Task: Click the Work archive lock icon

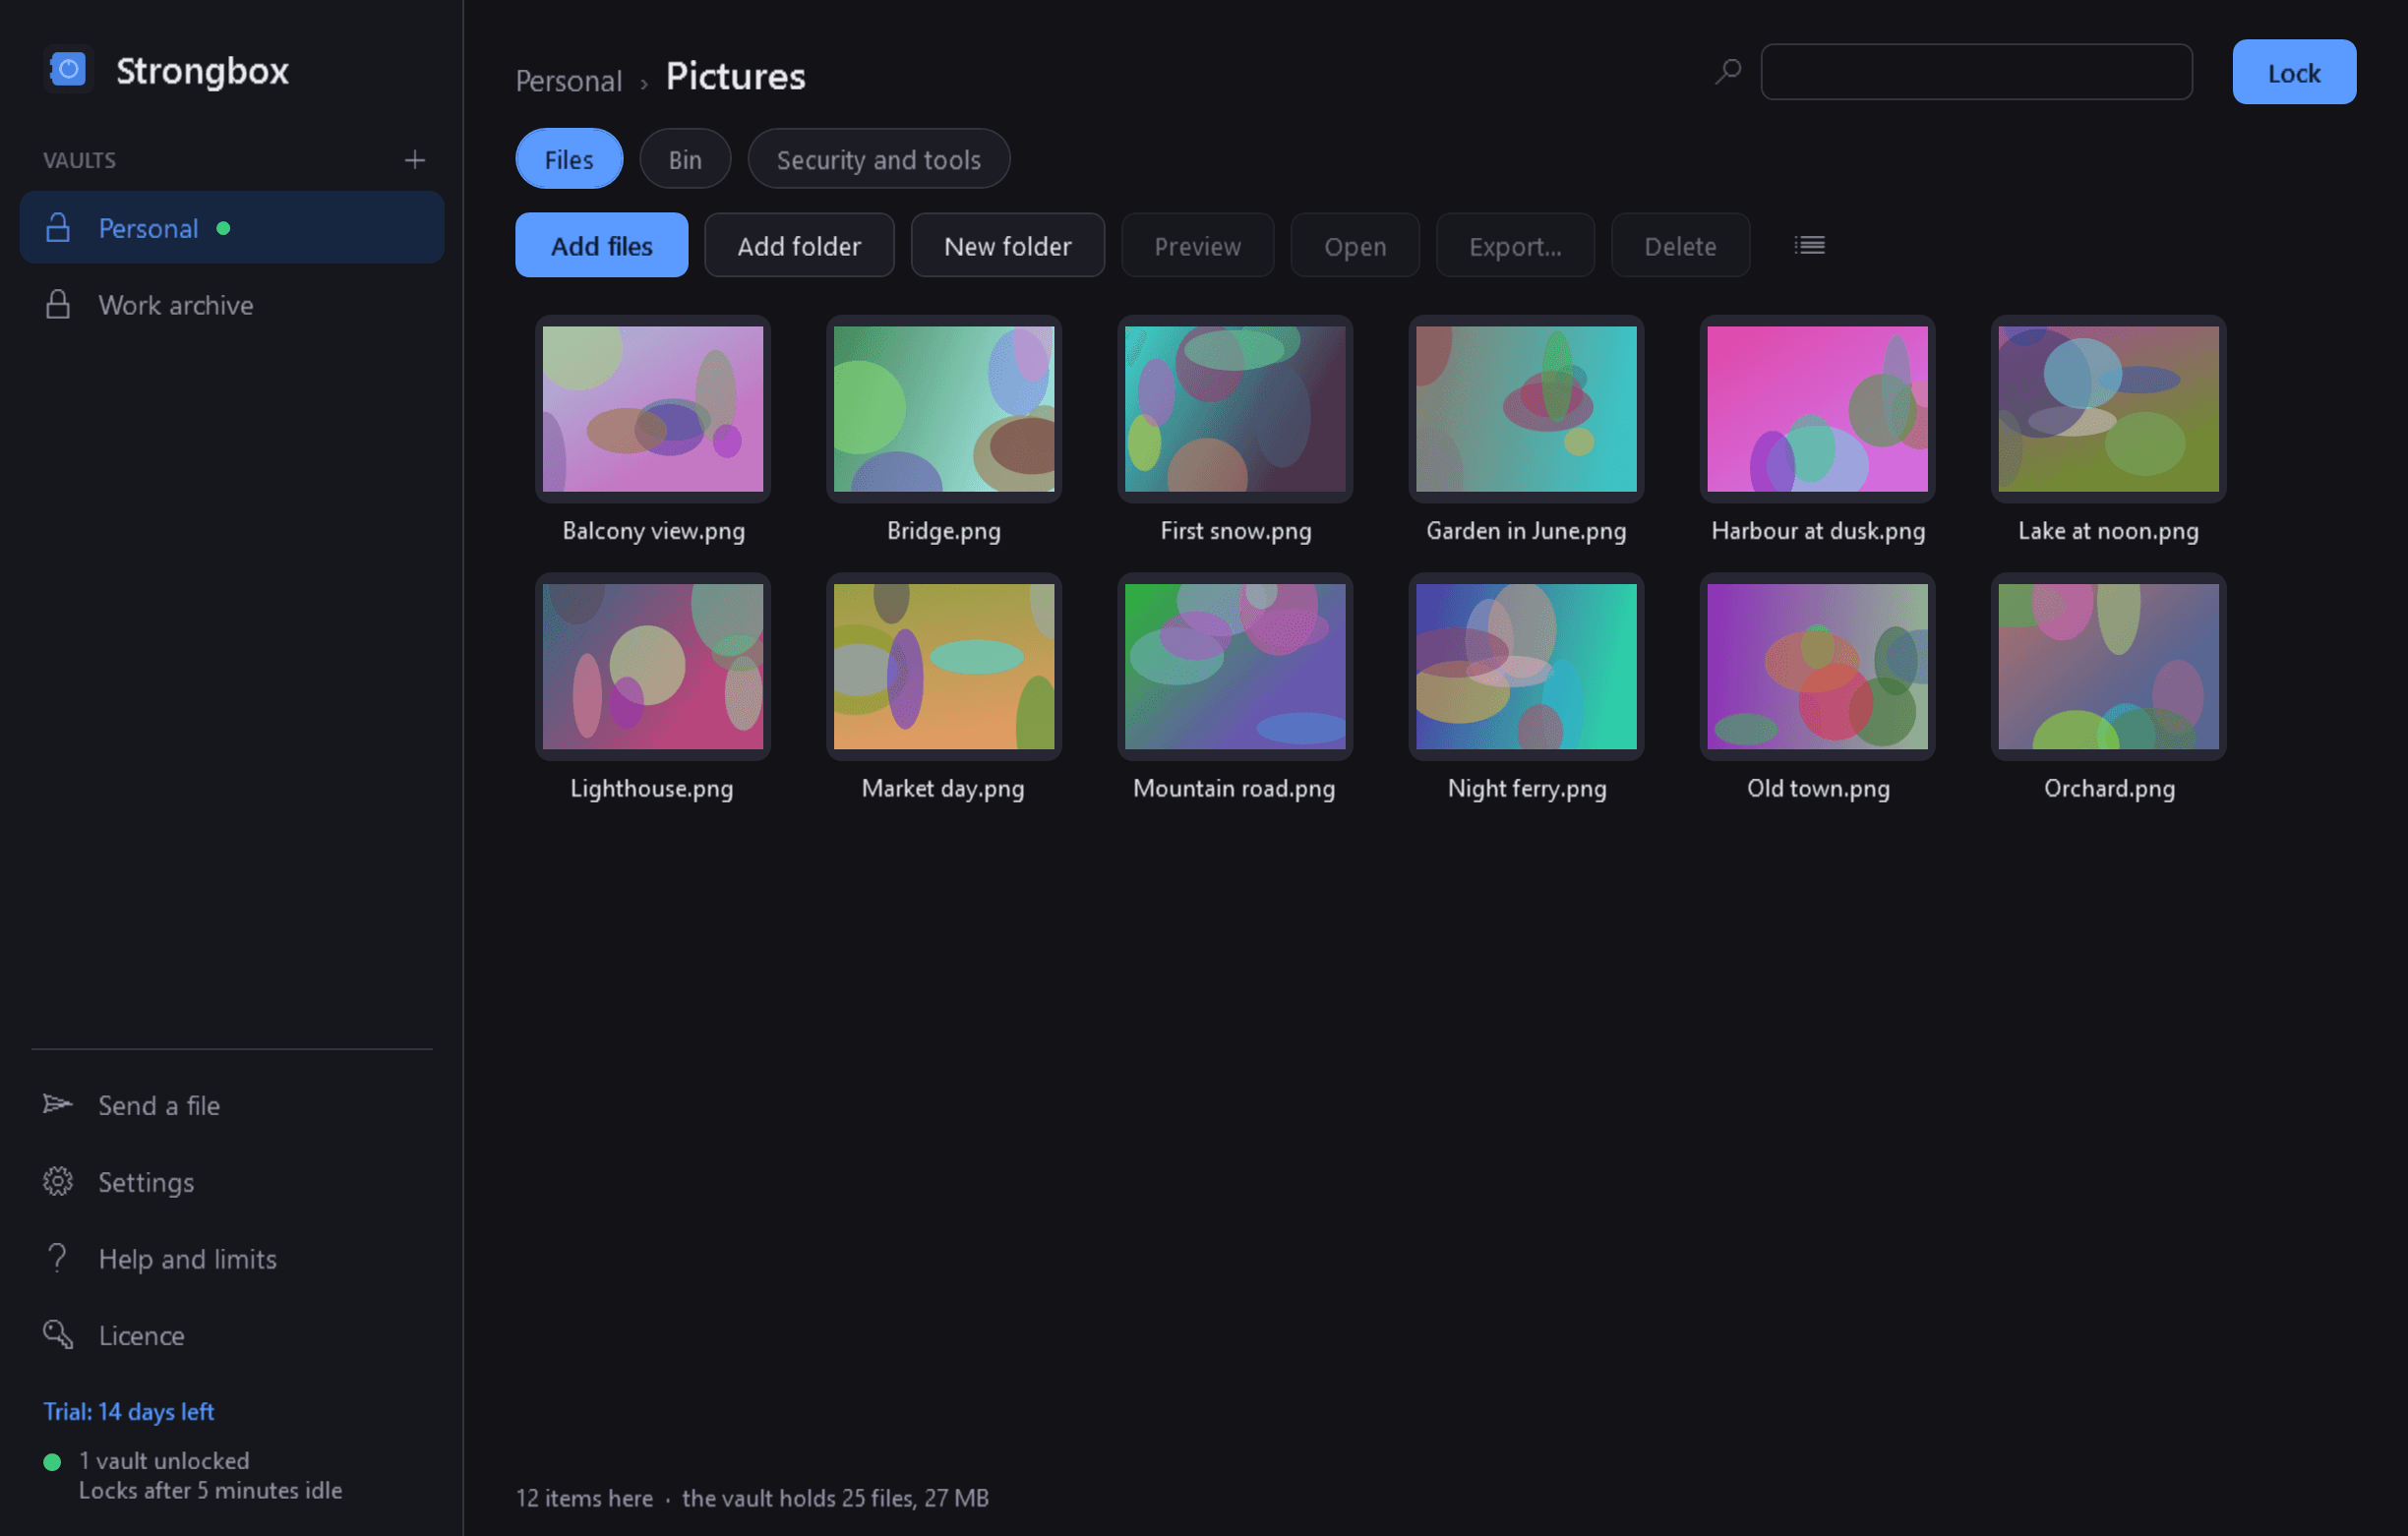Action: [x=58, y=305]
